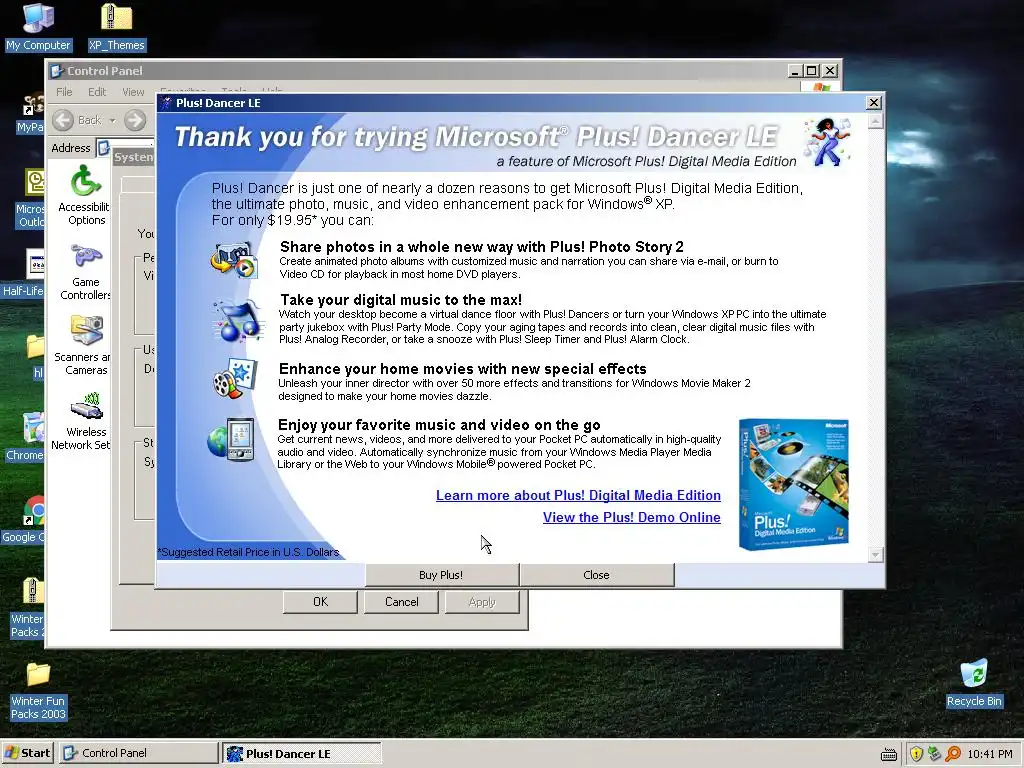The image size is (1024, 768).
Task: Open the Winter Fun Packs 2003 folder
Action: click(38, 691)
